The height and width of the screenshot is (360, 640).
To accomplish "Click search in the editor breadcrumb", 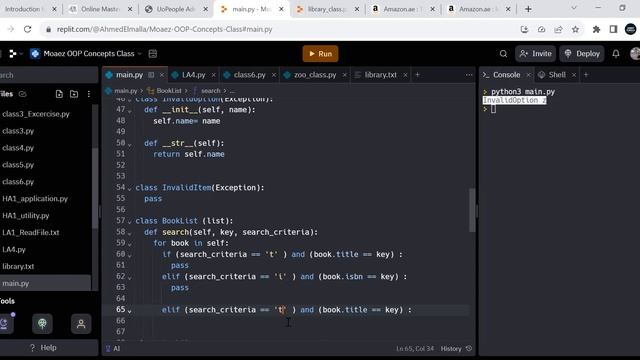I will [210, 91].
